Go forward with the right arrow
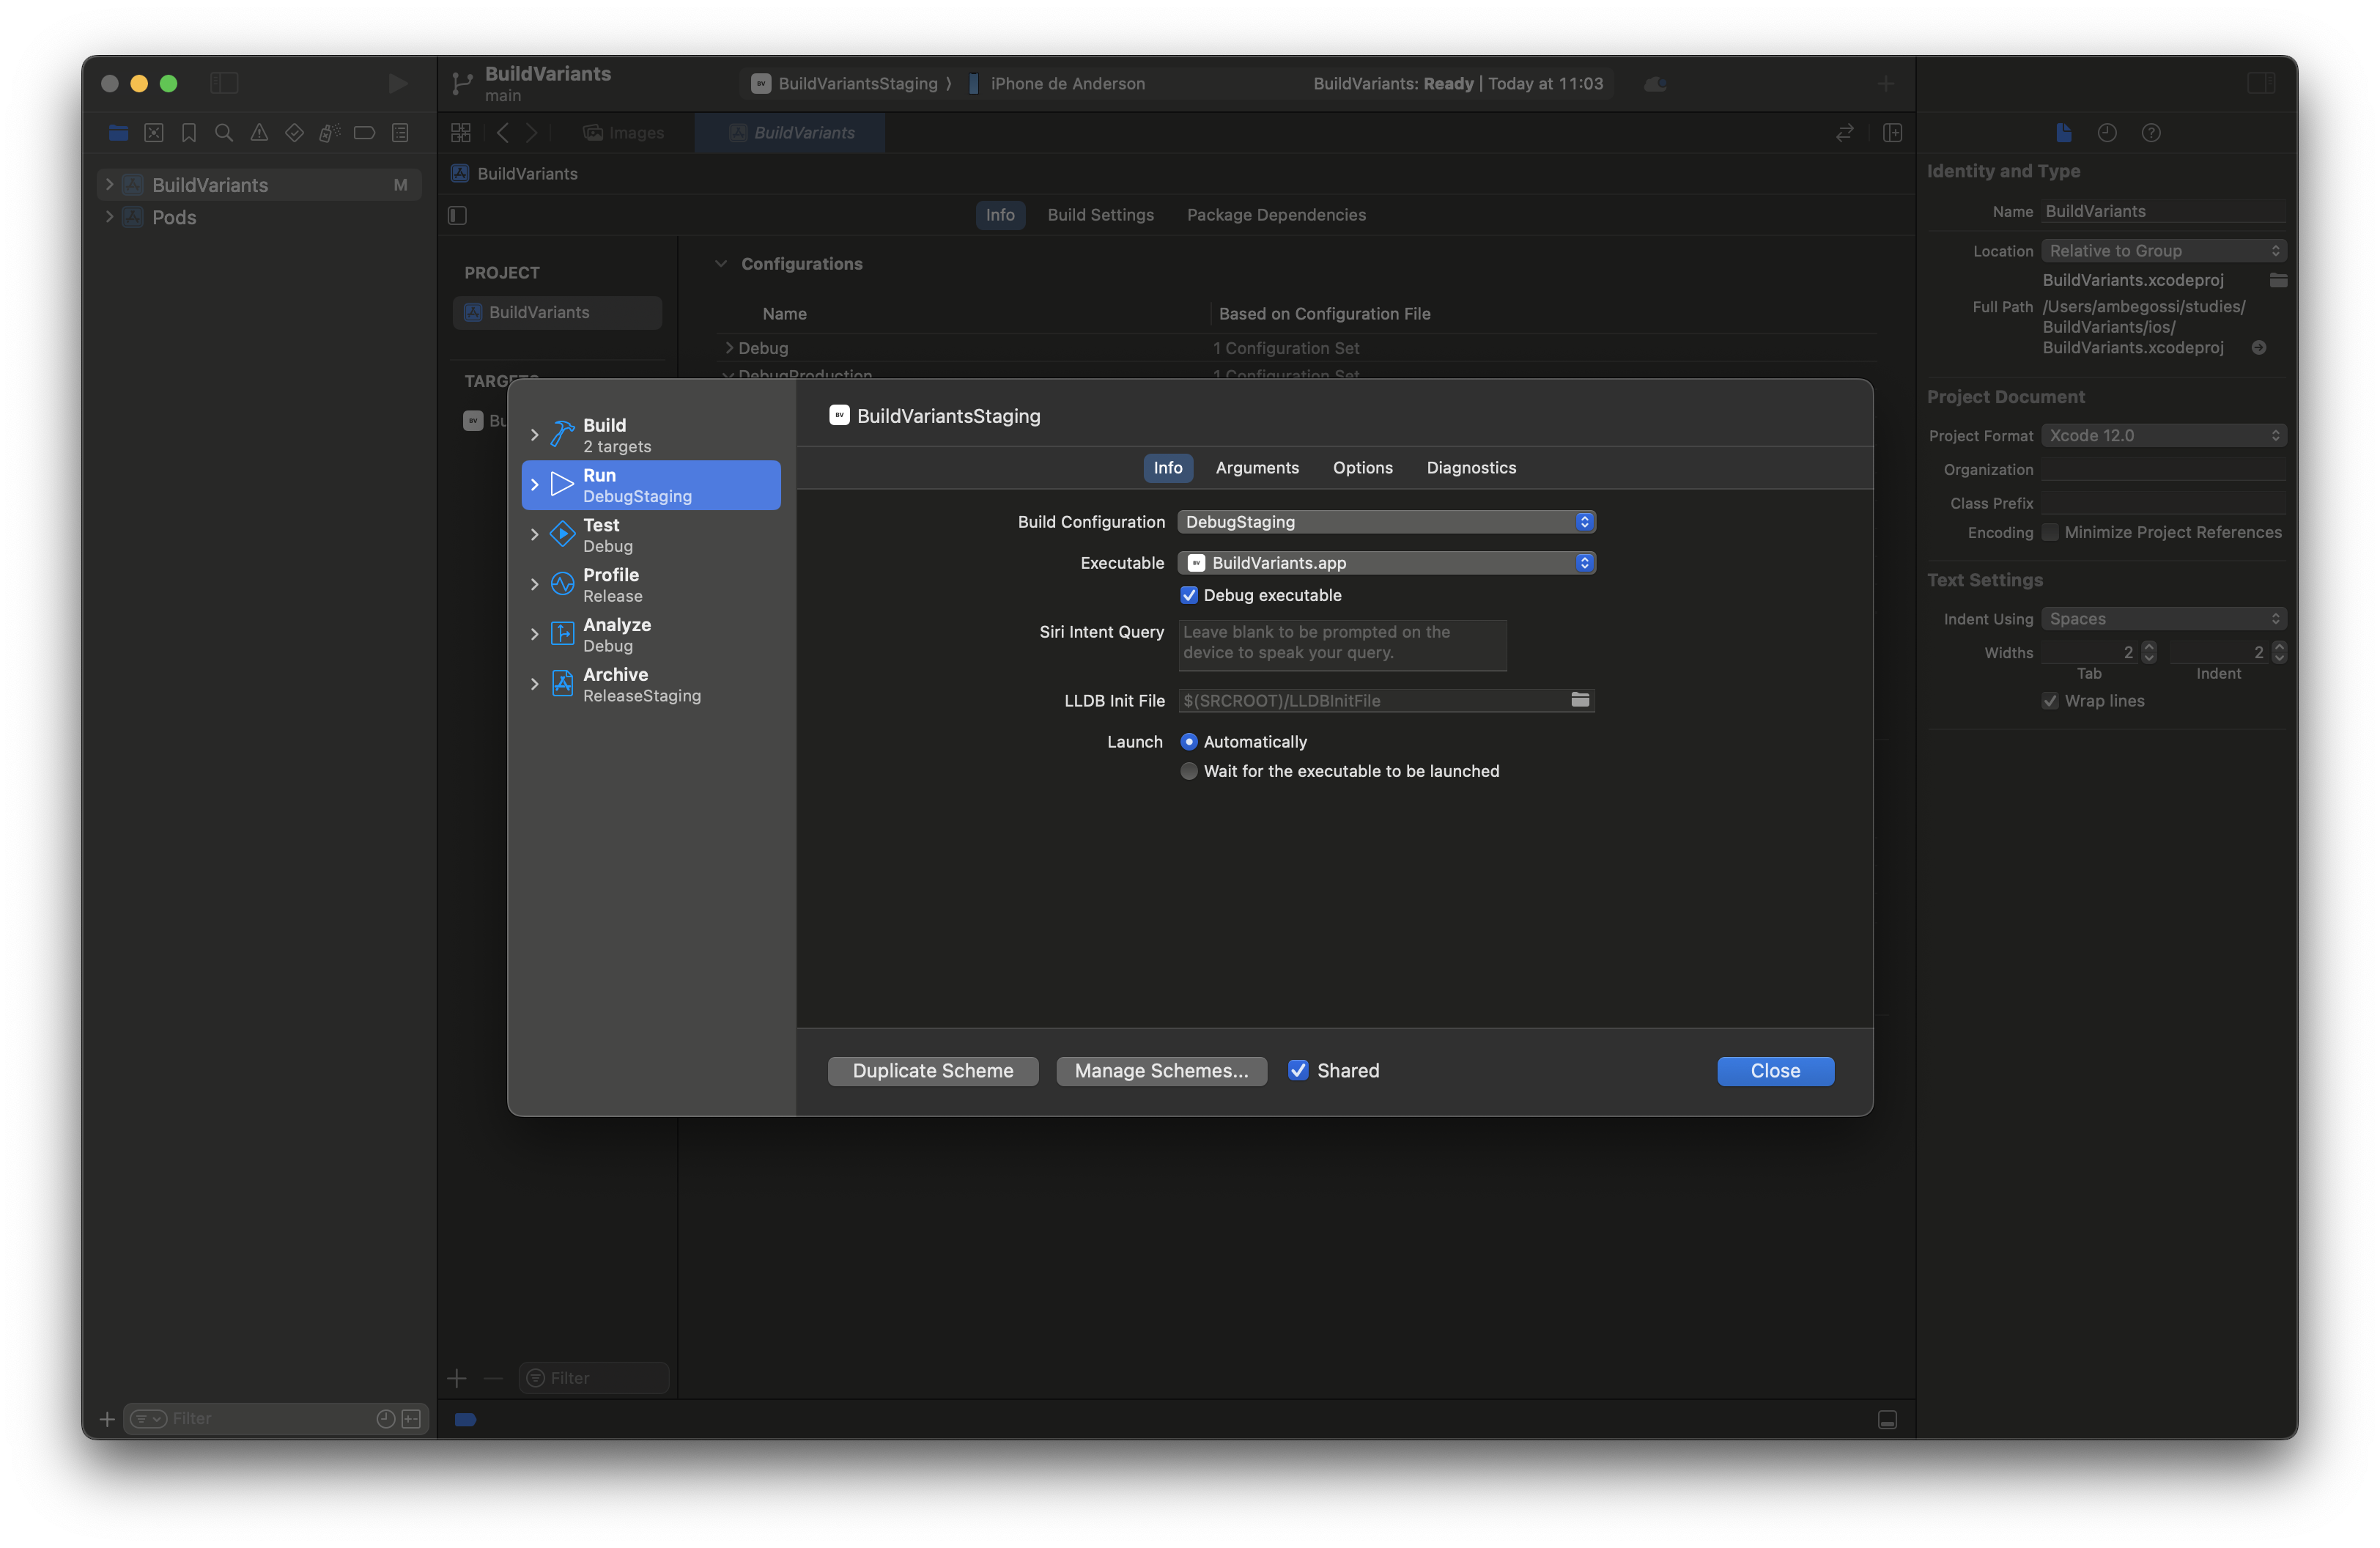The height and width of the screenshot is (1548, 2380). click(x=532, y=132)
